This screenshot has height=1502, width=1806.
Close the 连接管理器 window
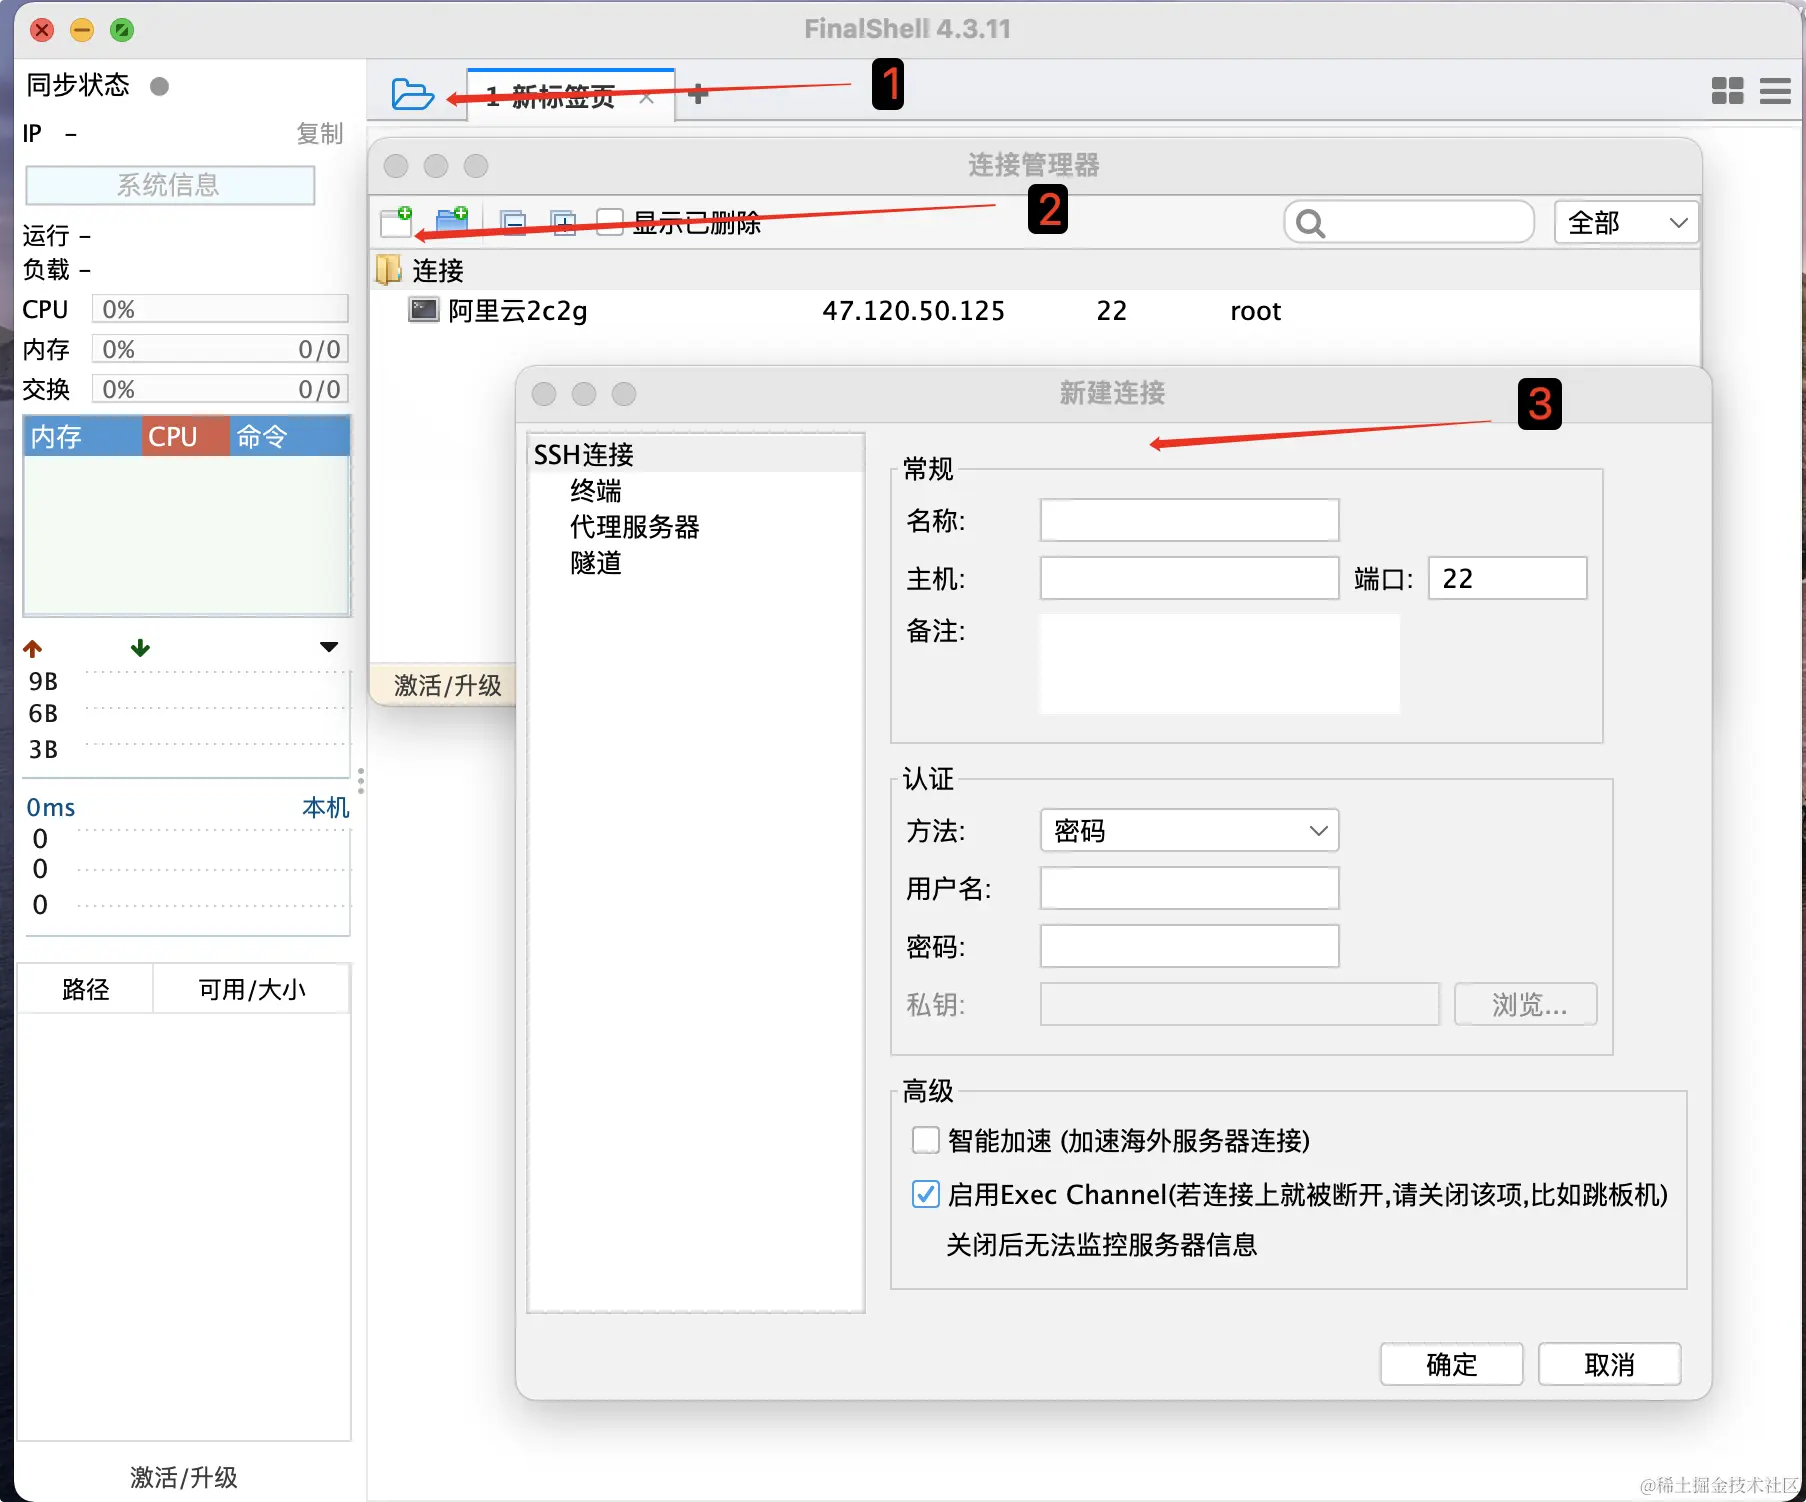click(396, 166)
